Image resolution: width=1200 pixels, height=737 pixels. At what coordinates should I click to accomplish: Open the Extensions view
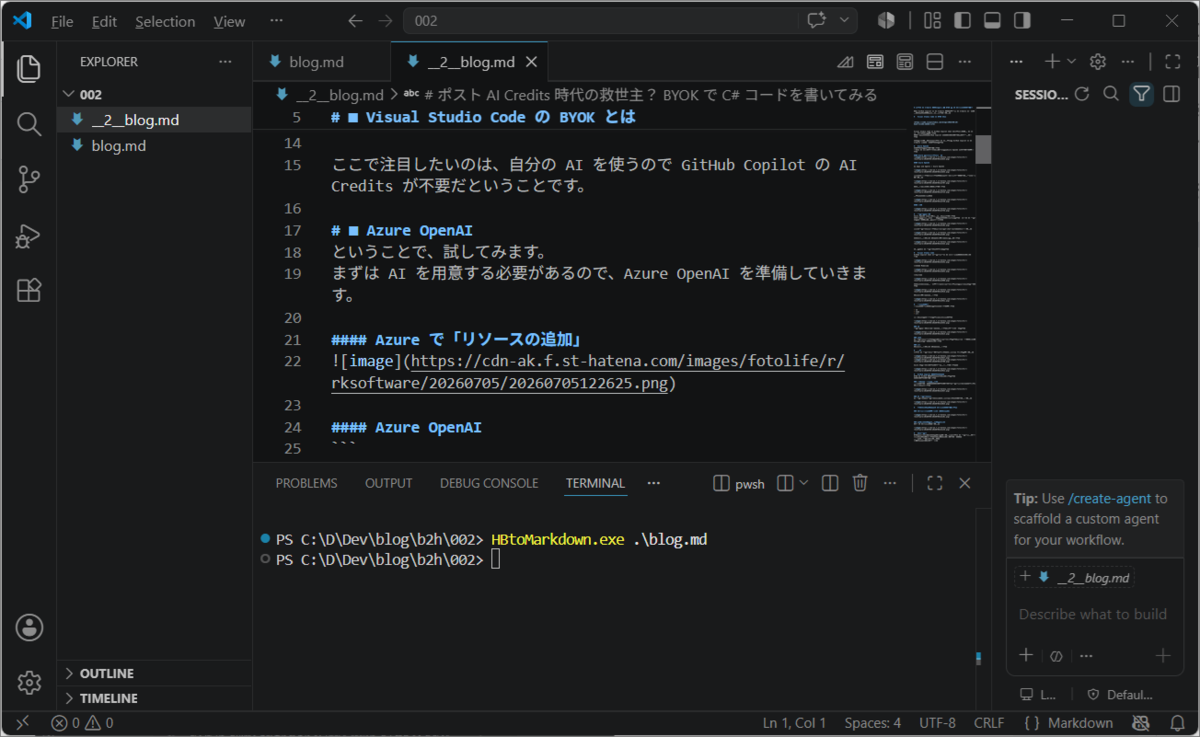(29, 291)
